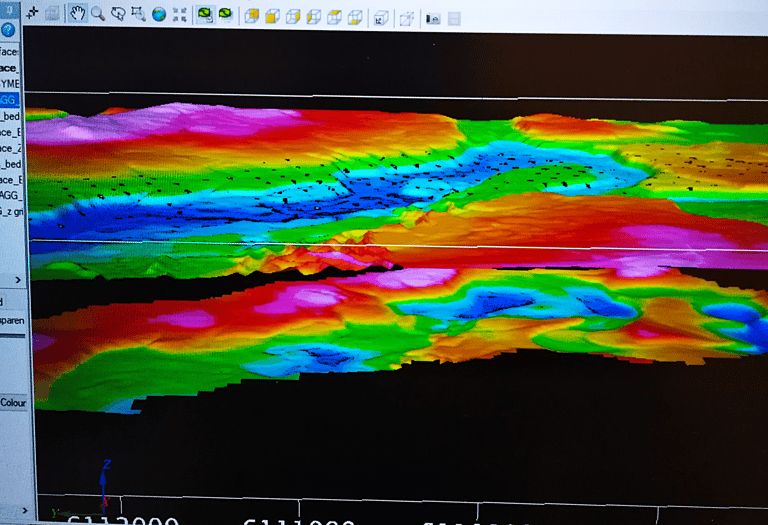768x525 pixels.
Task: Click the Z axis orientation gizmo
Action: point(104,487)
